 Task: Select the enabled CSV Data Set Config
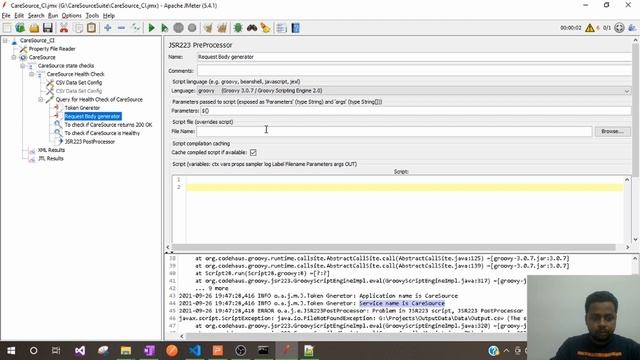tap(79, 82)
